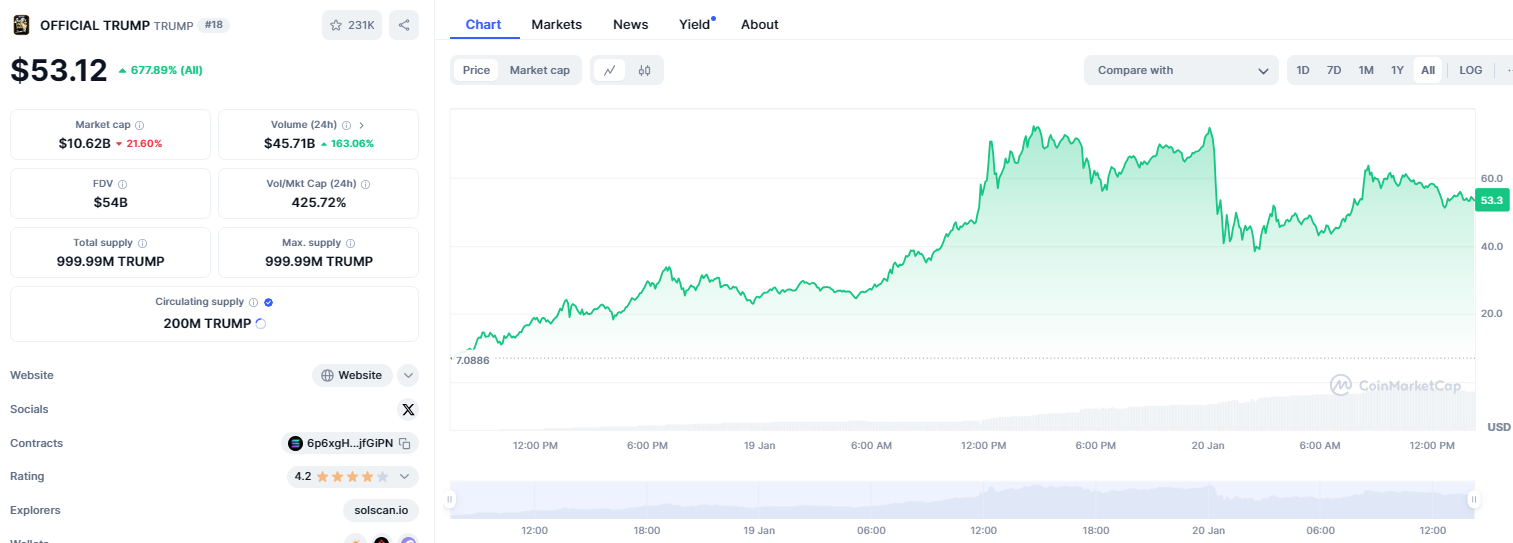
Task: Copy the contract address
Action: coord(405,443)
